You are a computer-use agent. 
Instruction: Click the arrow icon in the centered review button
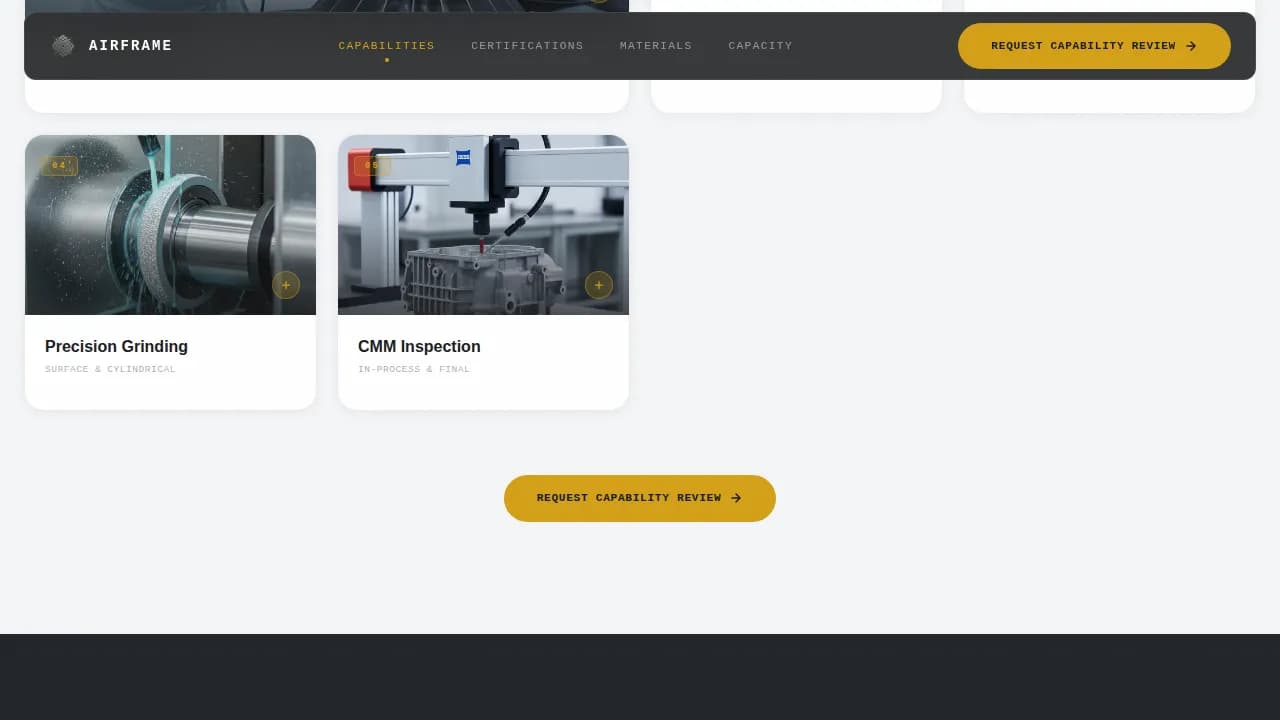click(x=736, y=497)
